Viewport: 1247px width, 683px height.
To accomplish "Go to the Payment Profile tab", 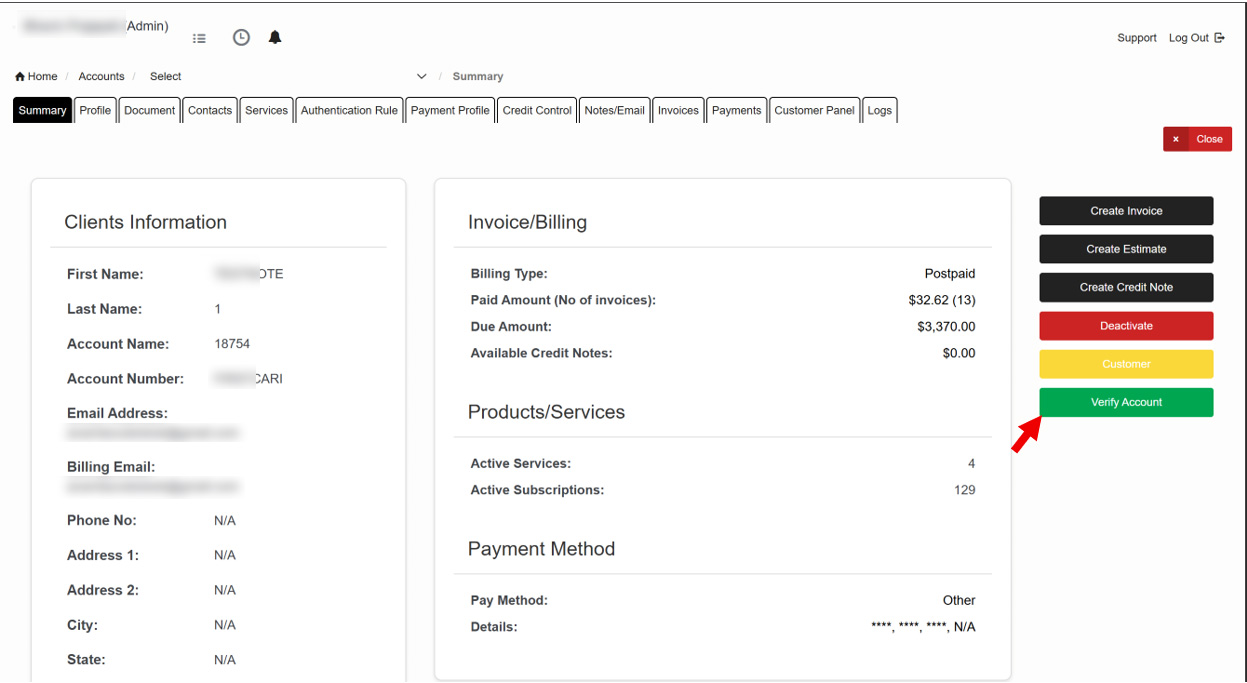I will click(x=450, y=111).
